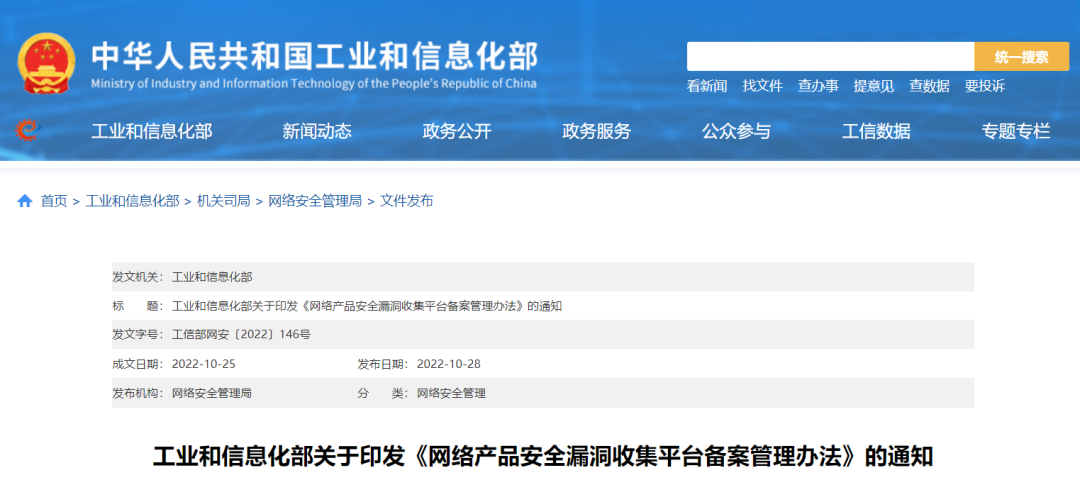Viewport: 1080px width, 485px height.
Task: Click the 发布机构 value 网络安全管理局
Action: tap(211, 393)
